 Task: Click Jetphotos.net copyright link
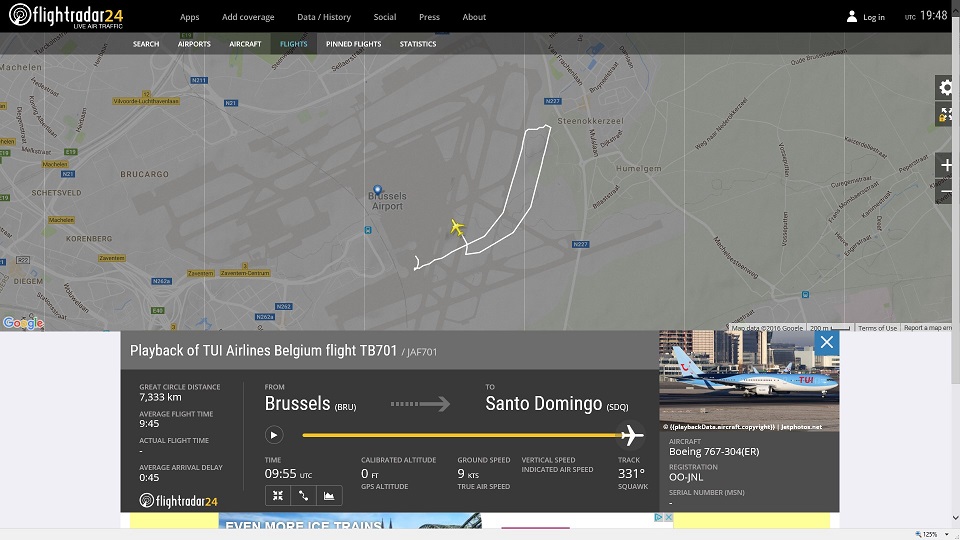(x=801, y=427)
